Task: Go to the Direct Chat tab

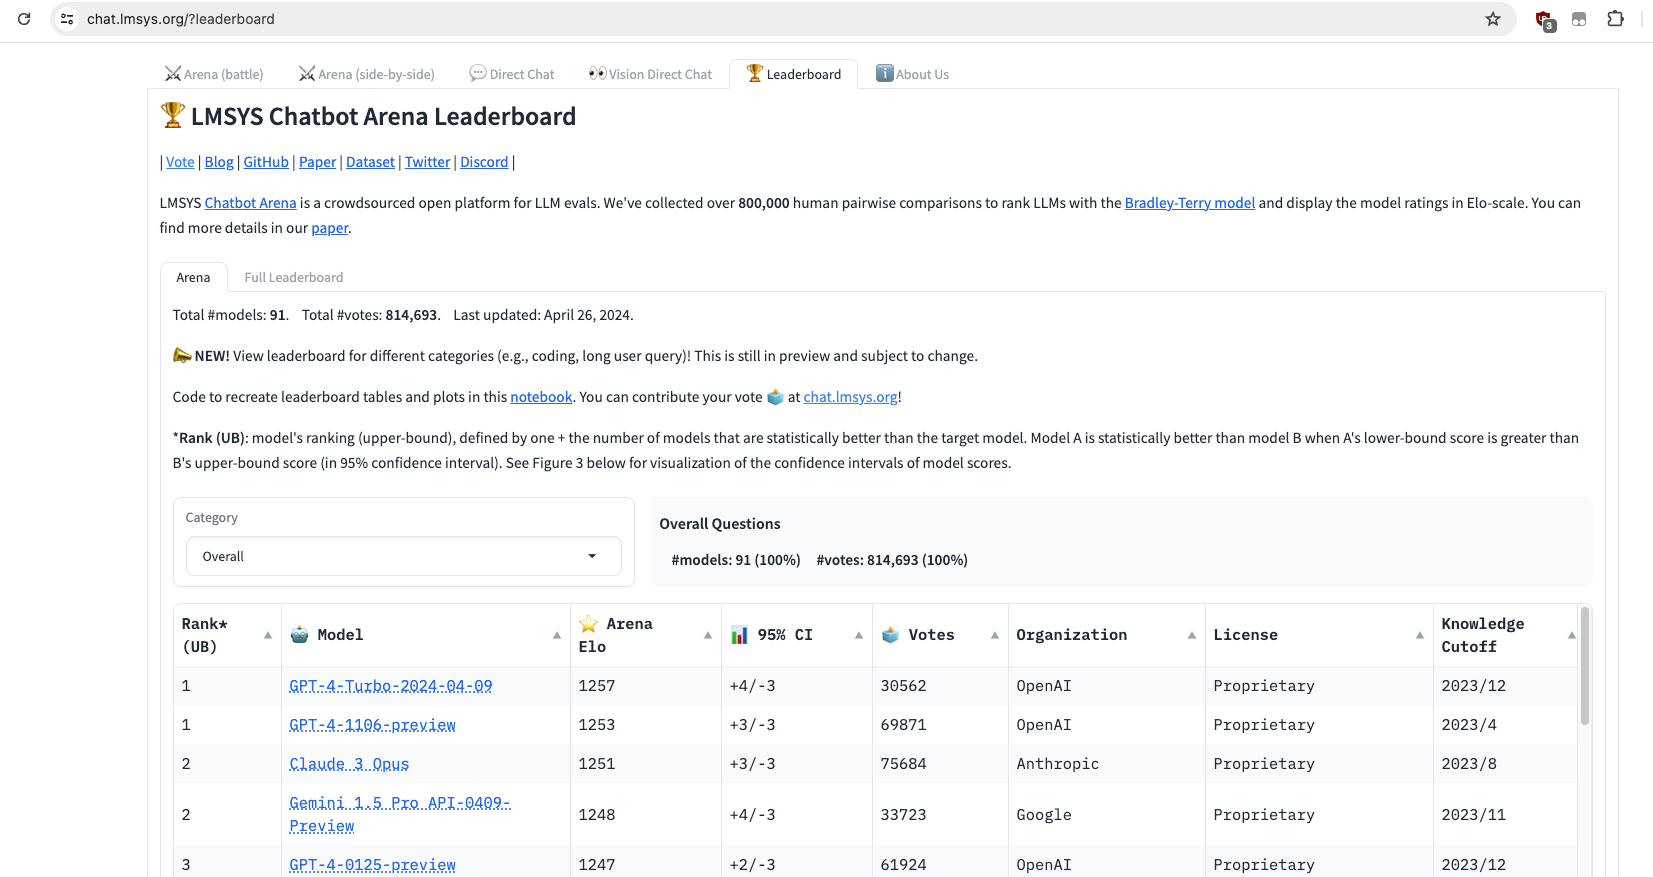Action: coord(512,74)
